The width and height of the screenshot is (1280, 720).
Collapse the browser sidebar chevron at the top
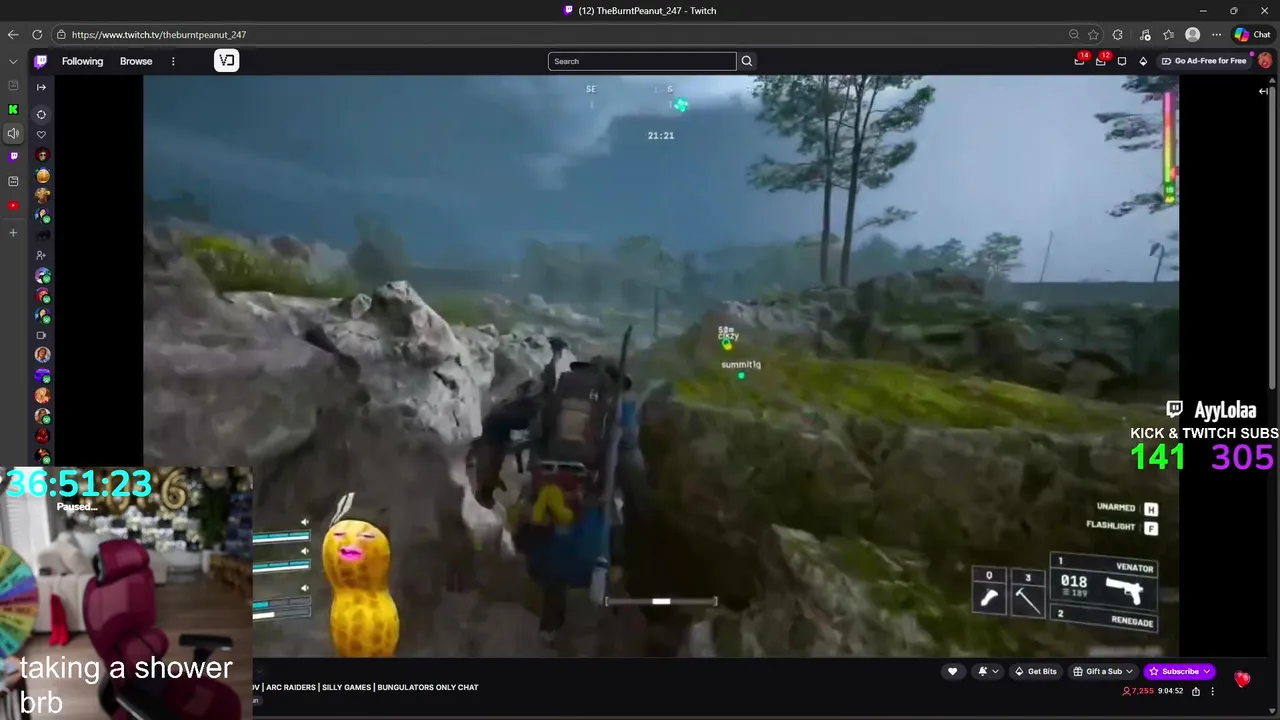(x=13, y=61)
